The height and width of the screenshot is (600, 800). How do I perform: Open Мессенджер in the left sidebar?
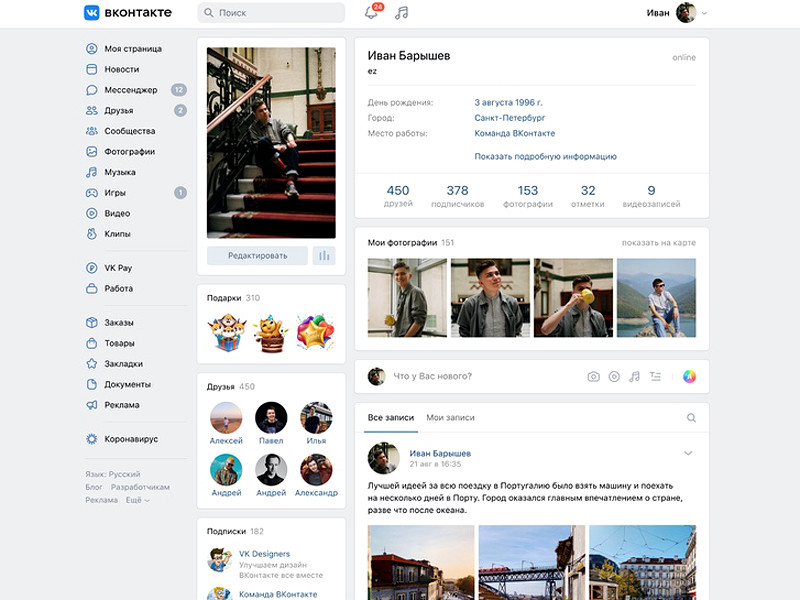pyautogui.click(x=130, y=90)
